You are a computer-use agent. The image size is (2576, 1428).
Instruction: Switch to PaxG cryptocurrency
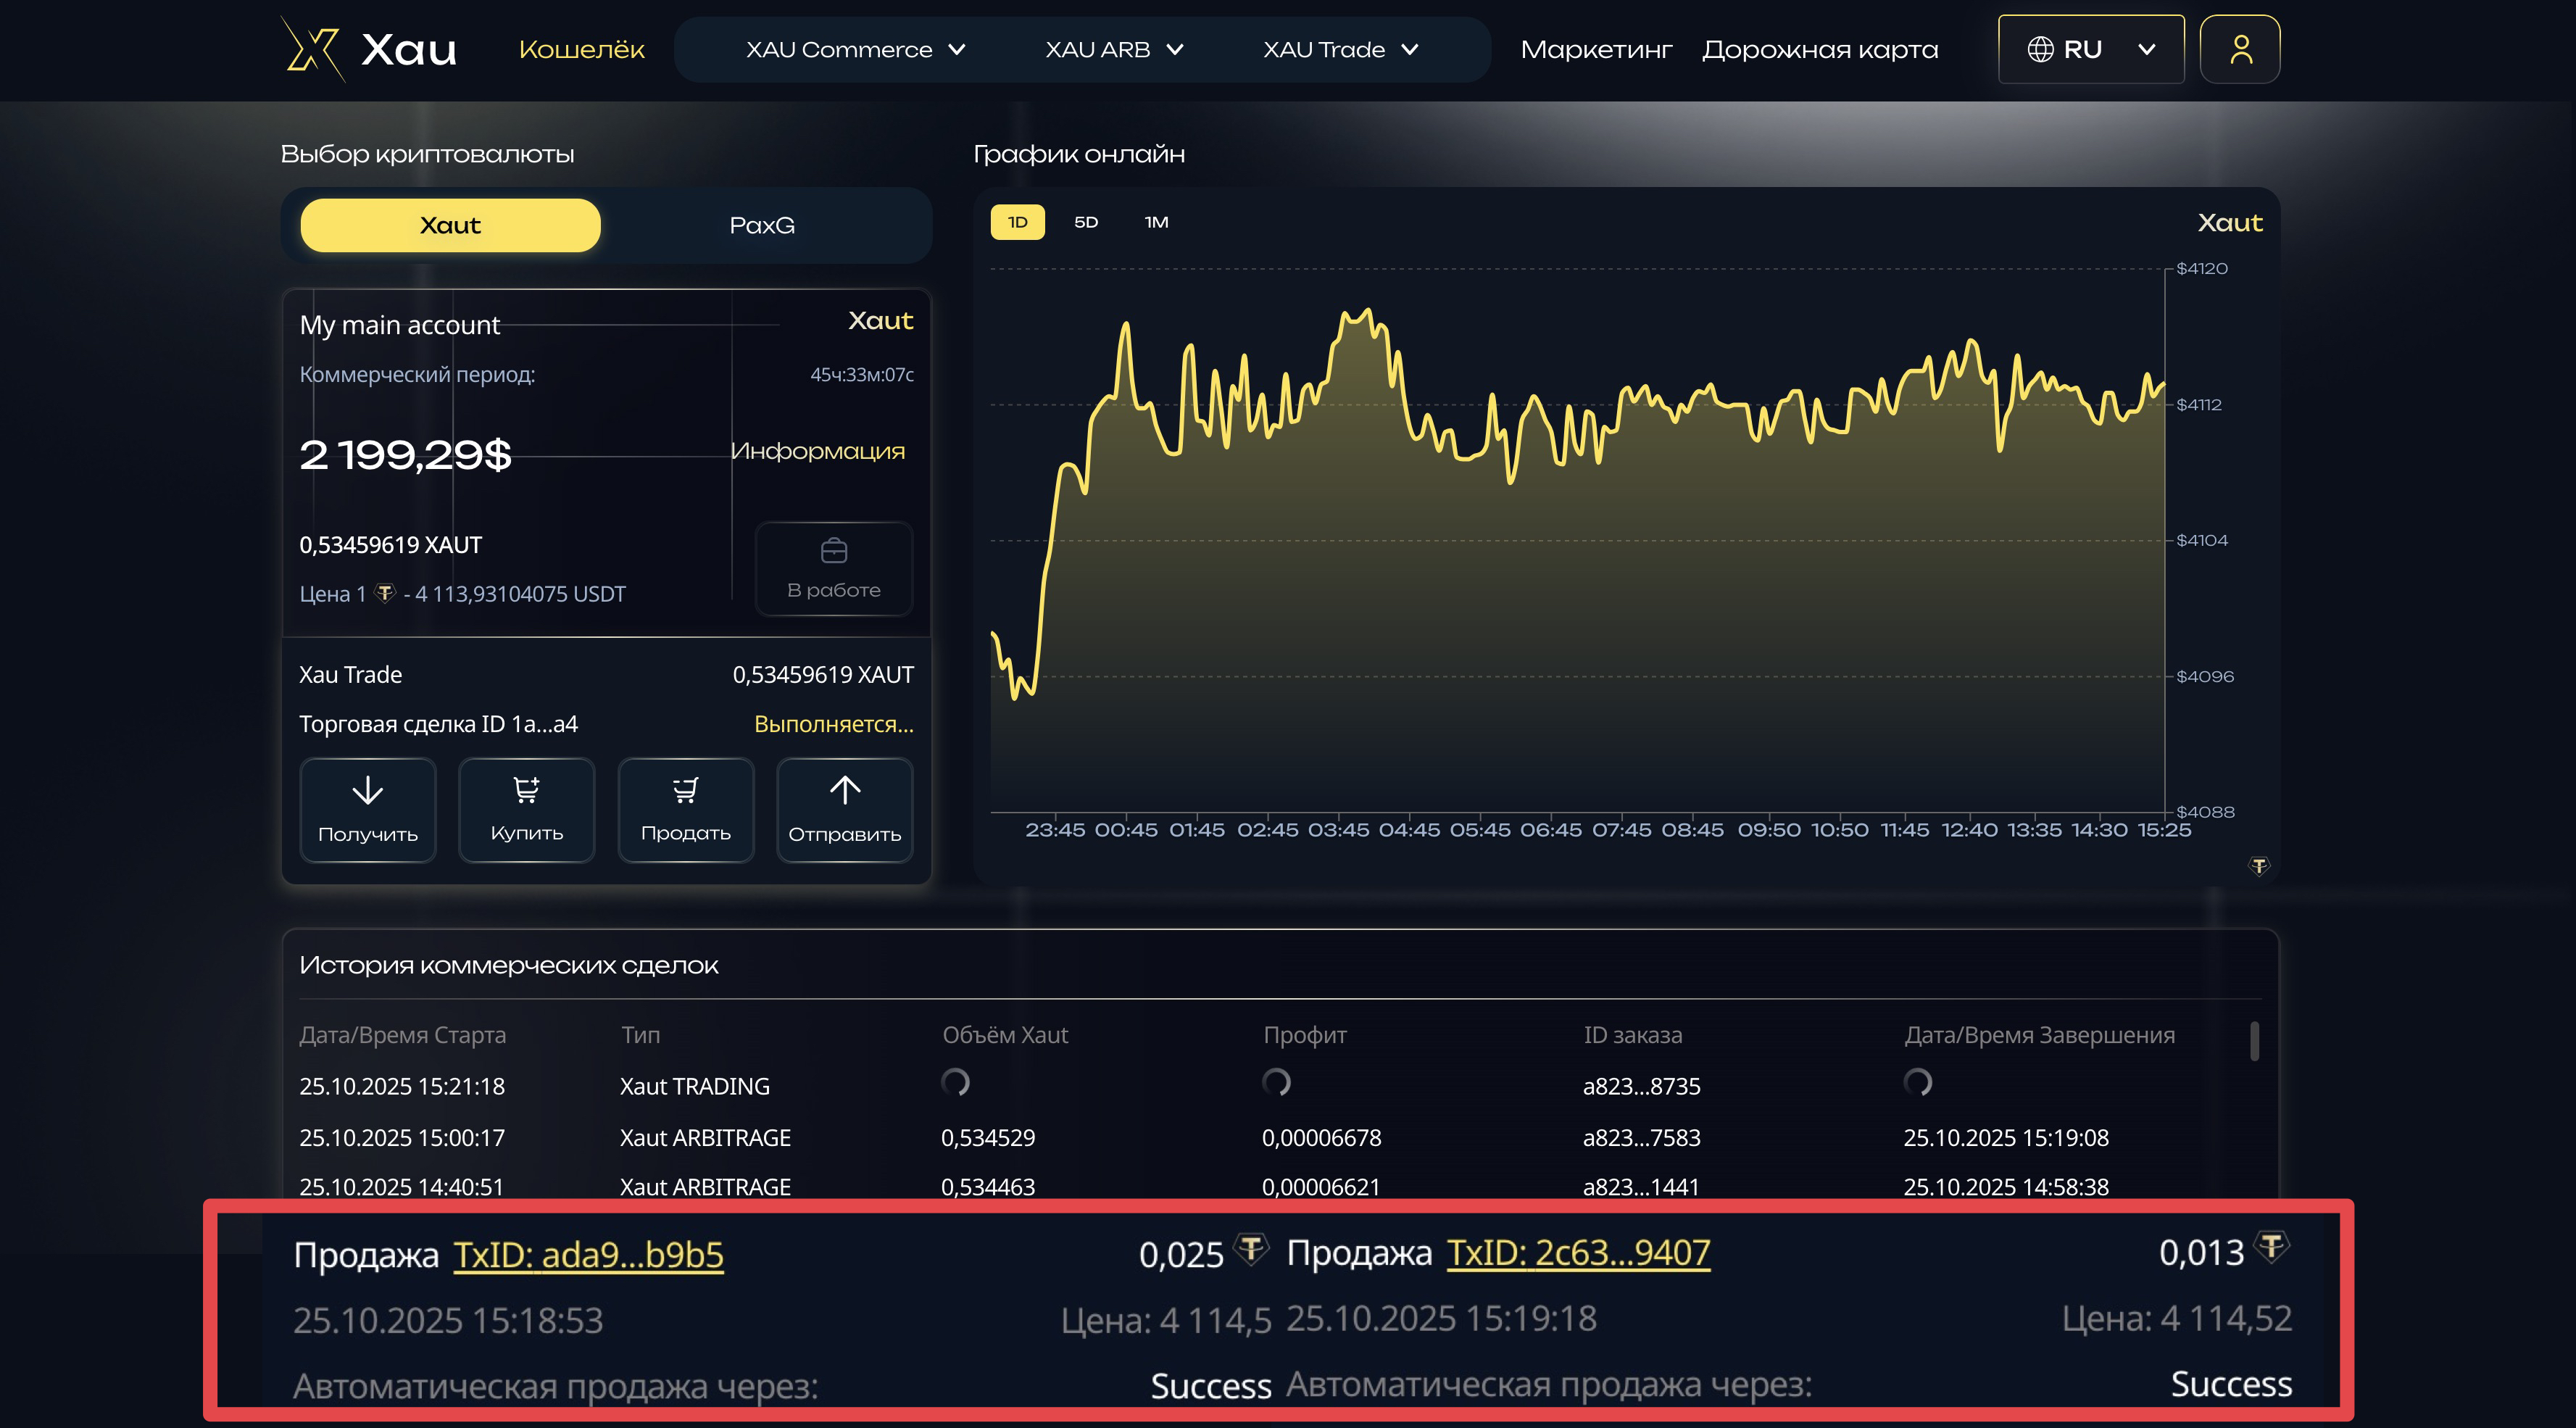(762, 225)
